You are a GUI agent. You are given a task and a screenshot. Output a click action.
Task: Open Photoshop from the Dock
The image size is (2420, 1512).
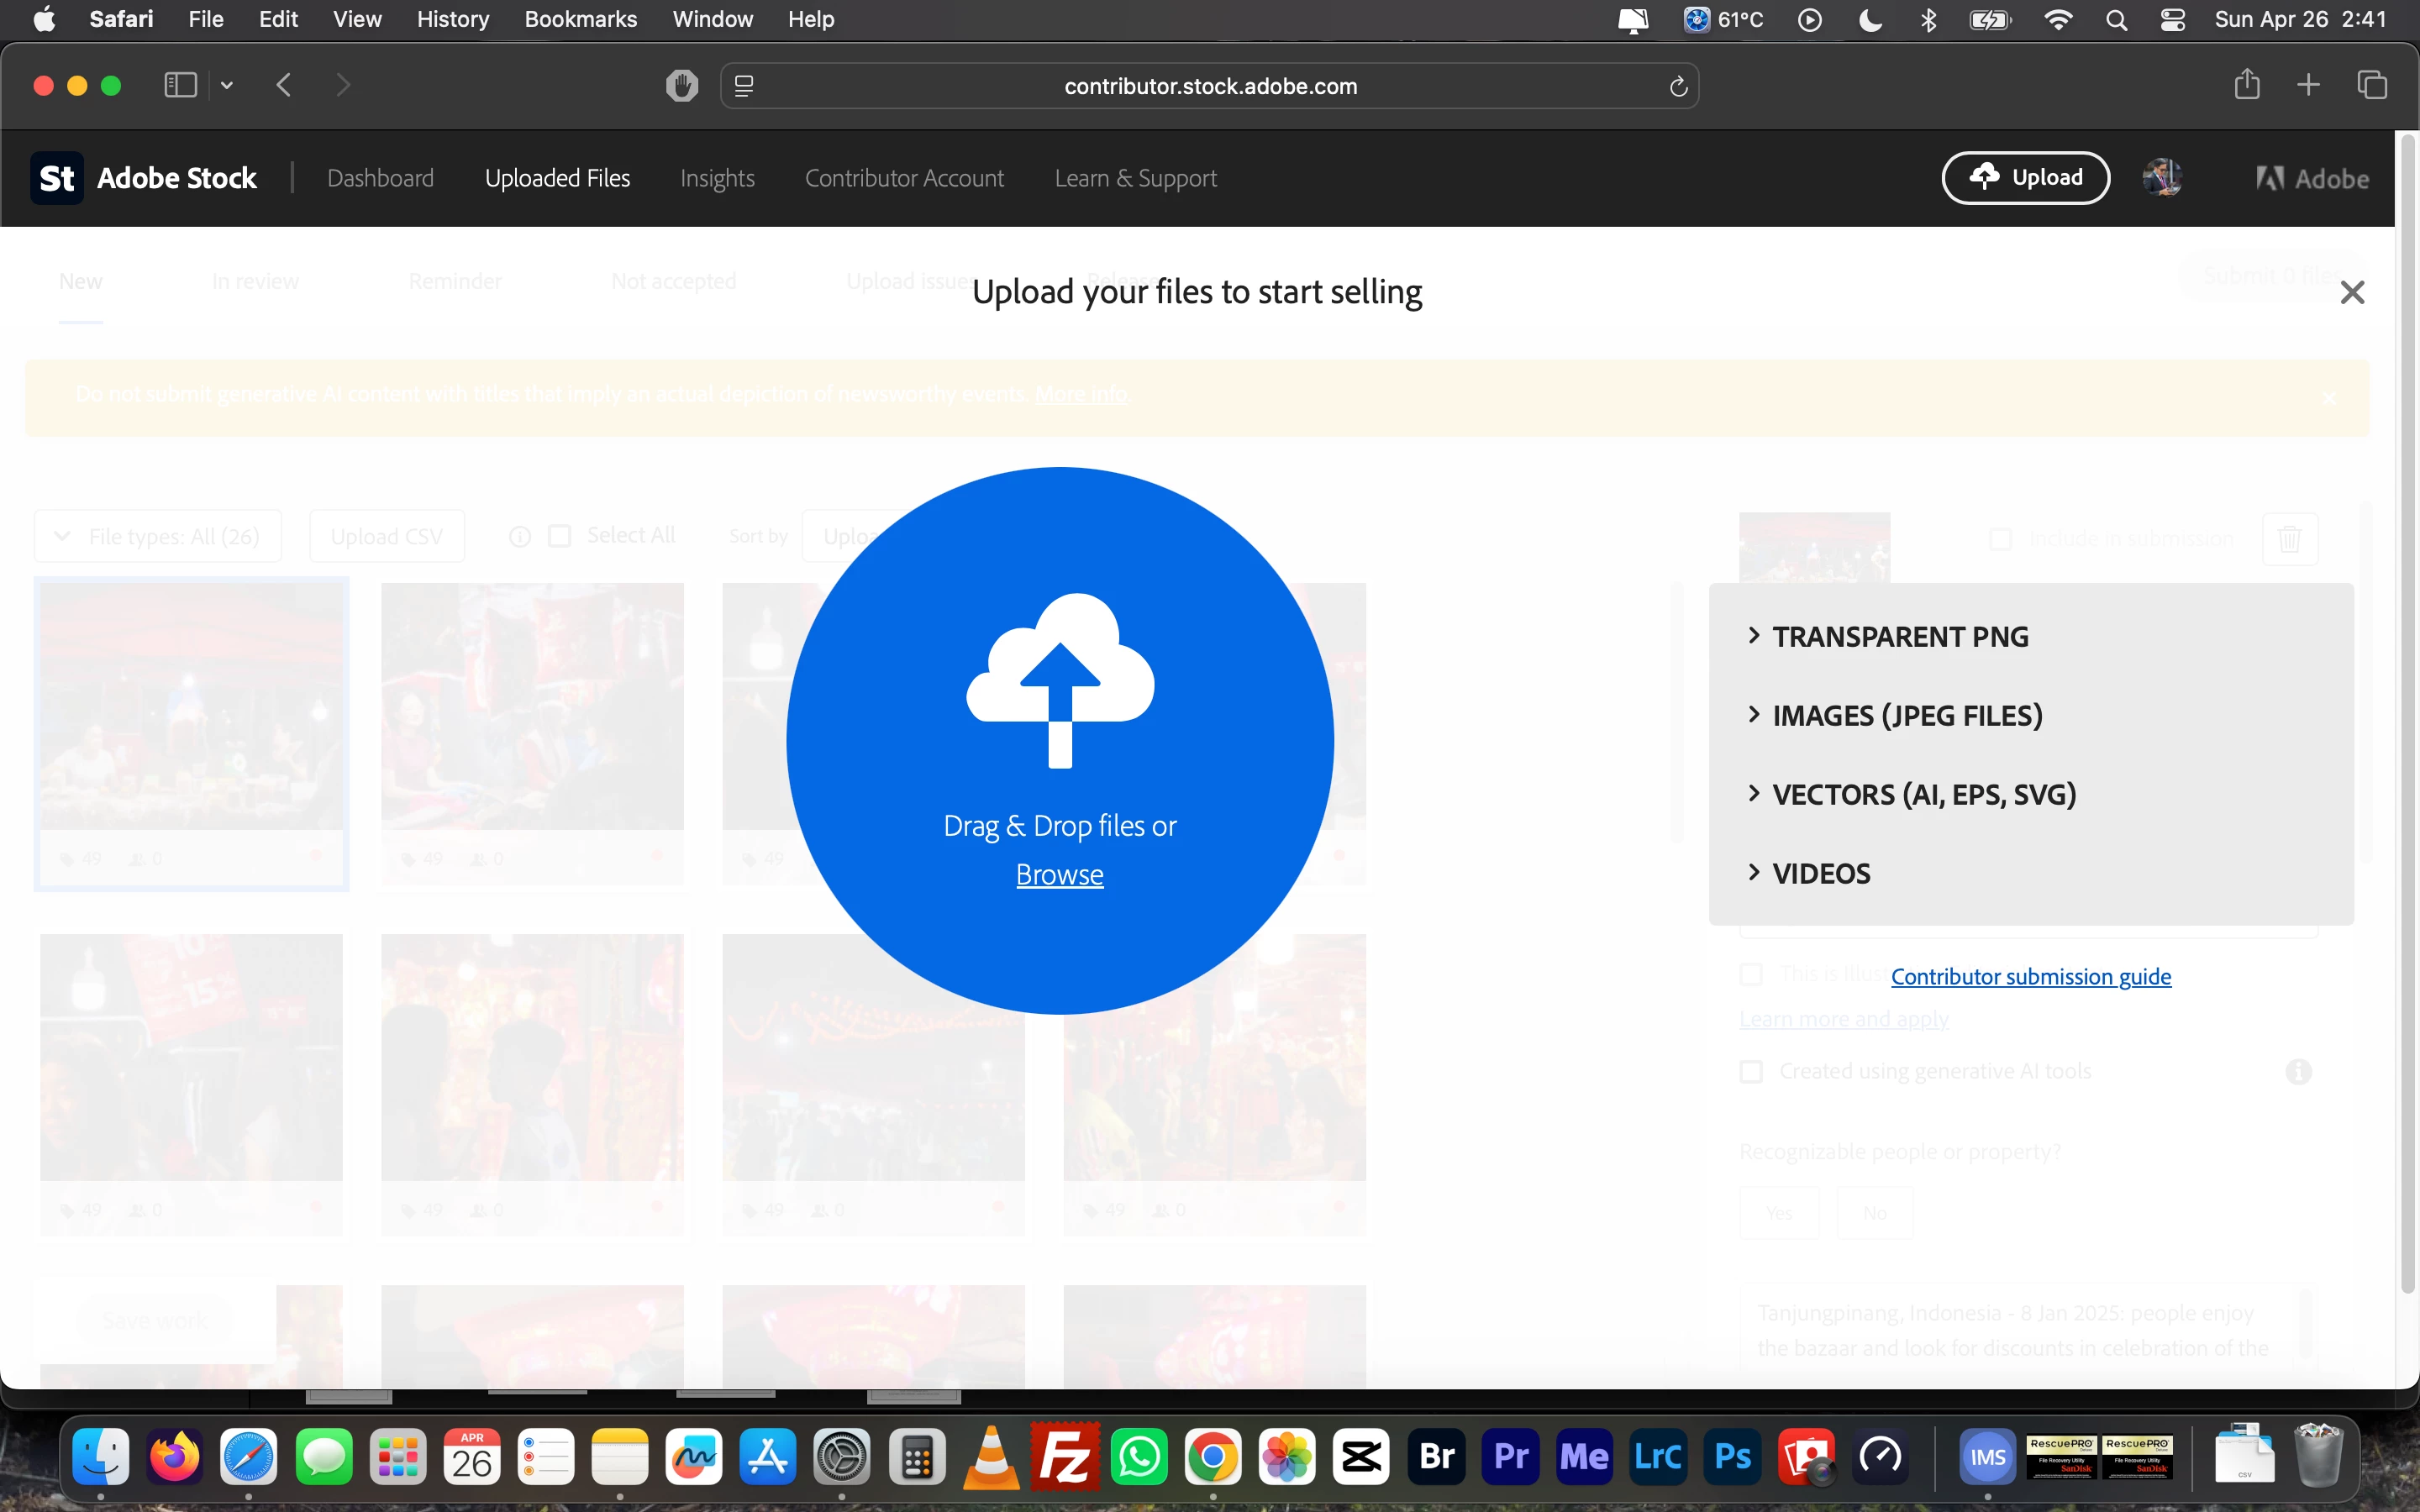tap(1732, 1456)
